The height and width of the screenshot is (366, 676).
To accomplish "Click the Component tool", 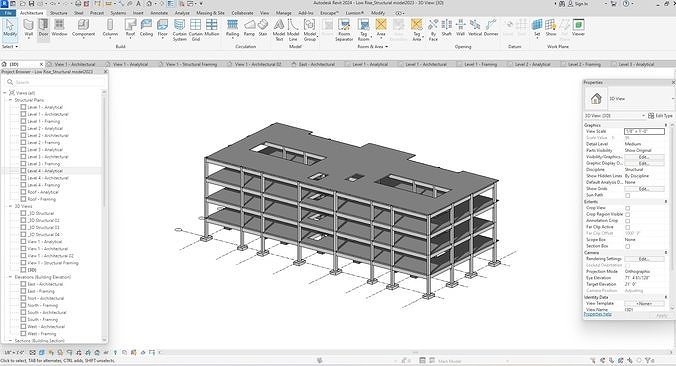I will click(83, 28).
